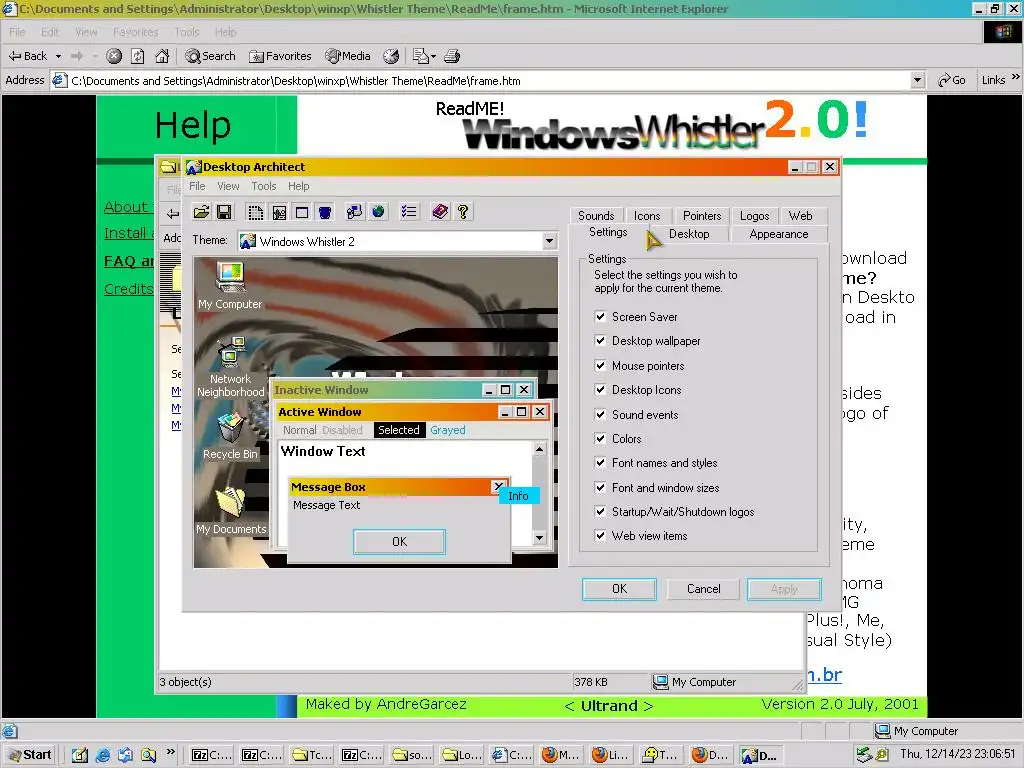Image resolution: width=1024 pixels, height=768 pixels.
Task: Click scroll-down arrow in Window Text preview
Action: point(539,538)
